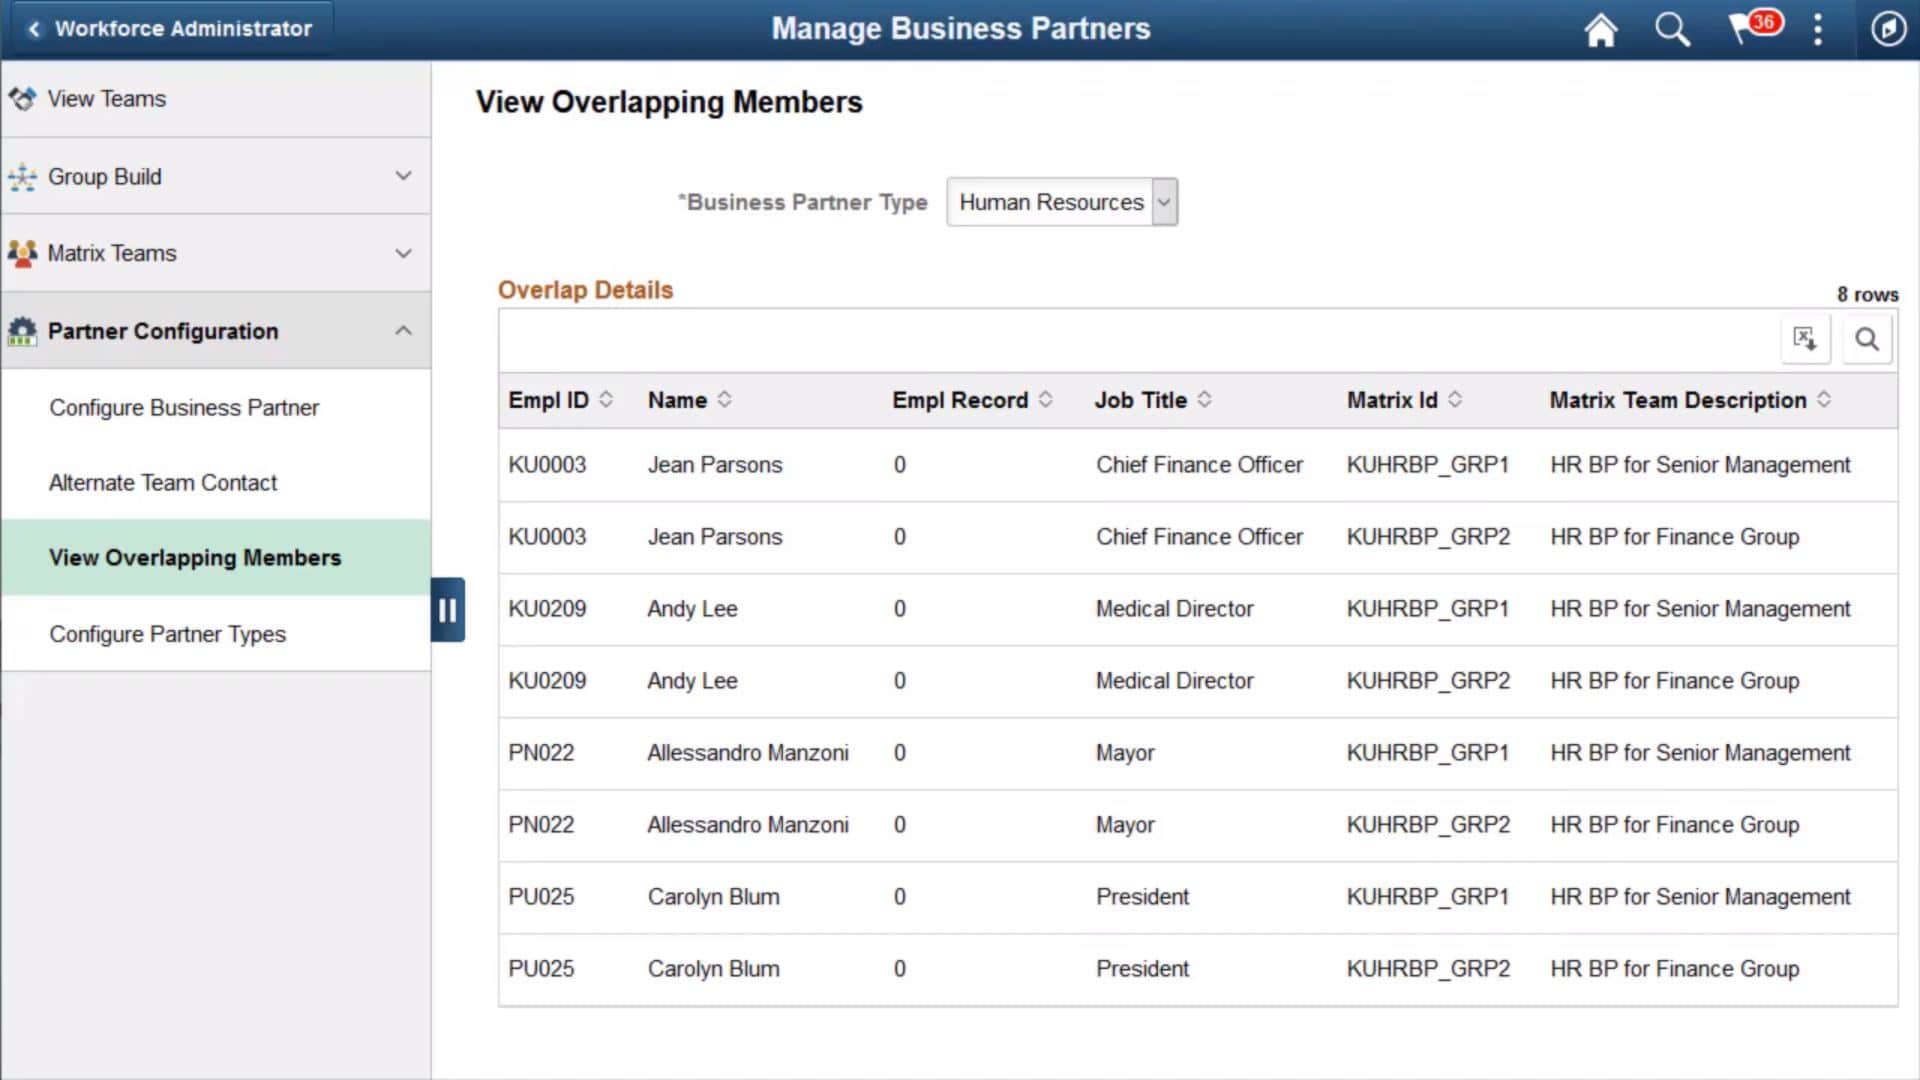Export Overlap Details grid to spreadsheet
This screenshot has height=1080, width=1920.
pyautogui.click(x=1805, y=339)
